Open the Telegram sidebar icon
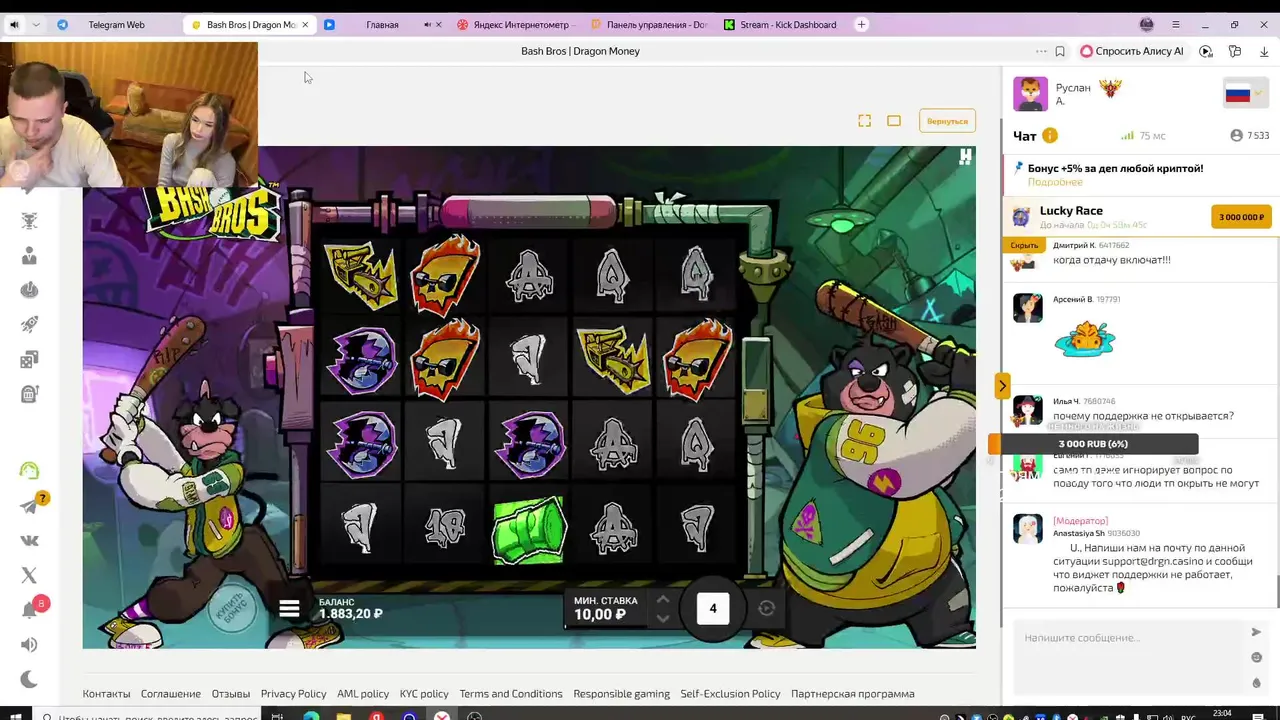Image resolution: width=1280 pixels, height=720 pixels. pyautogui.click(x=29, y=506)
